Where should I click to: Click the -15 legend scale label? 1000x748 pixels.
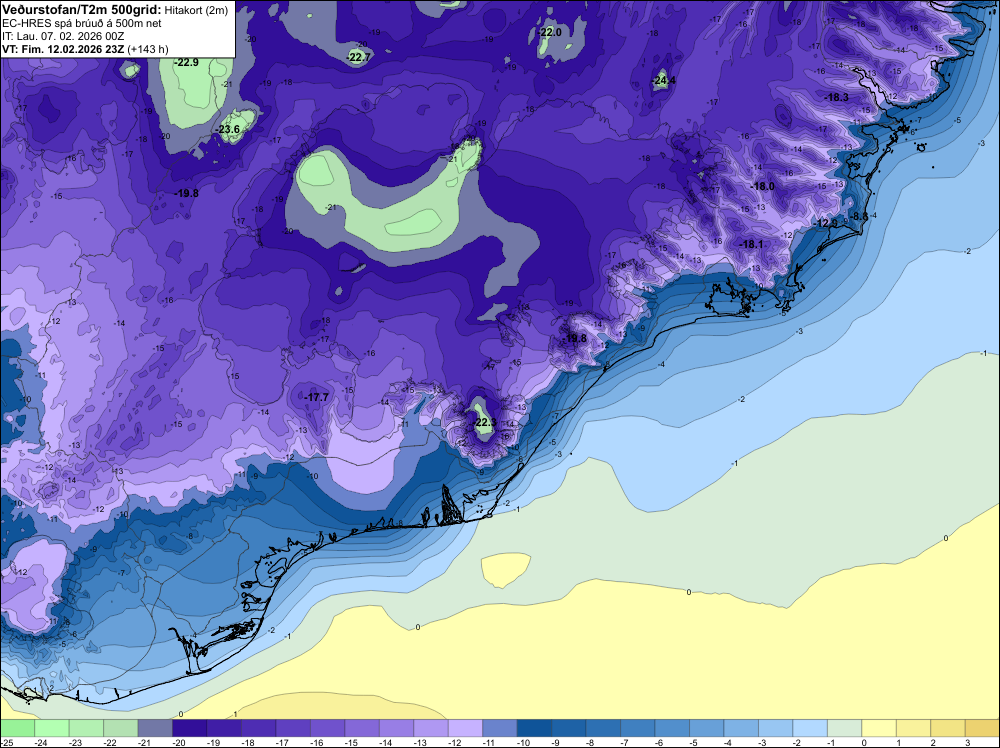[351, 742]
